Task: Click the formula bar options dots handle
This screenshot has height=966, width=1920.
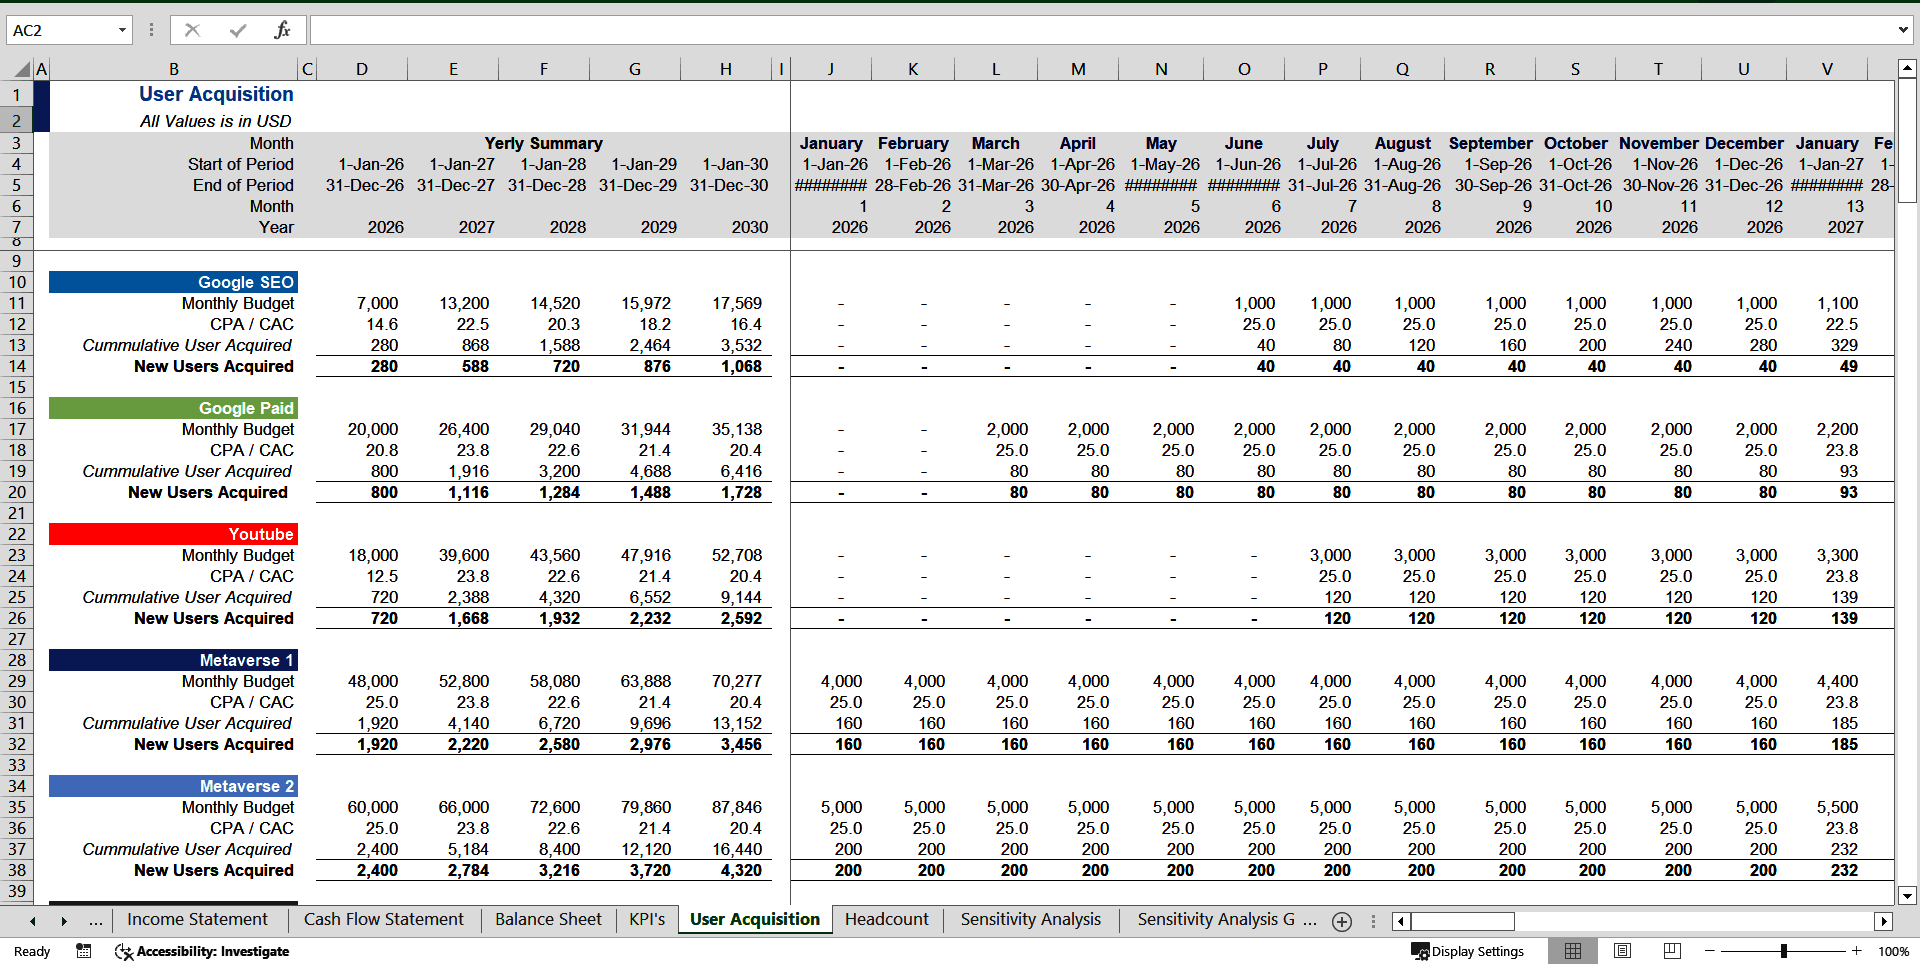Action: [x=151, y=30]
